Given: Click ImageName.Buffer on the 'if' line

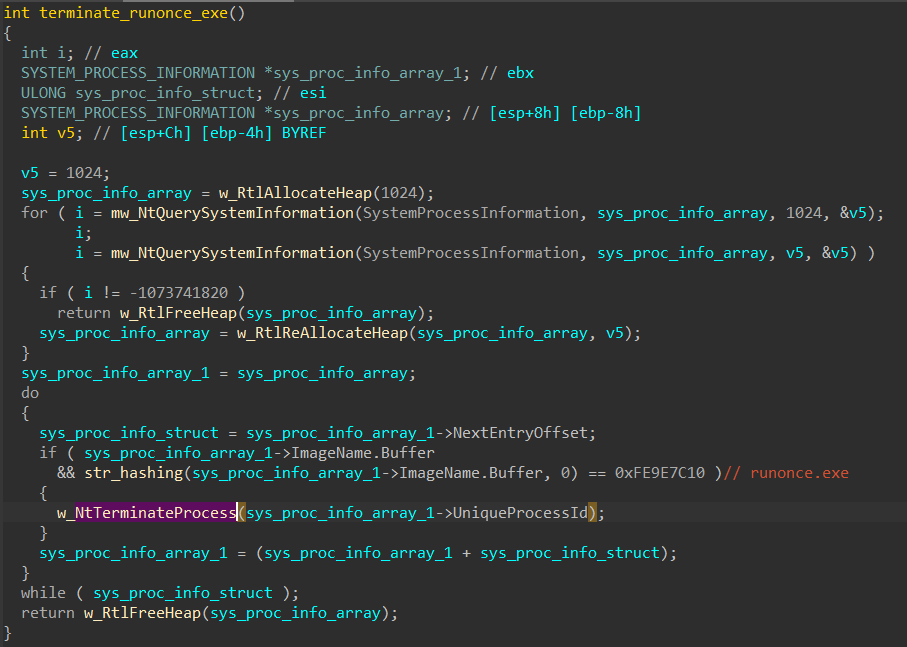Looking at the screenshot, I should pos(363,453).
